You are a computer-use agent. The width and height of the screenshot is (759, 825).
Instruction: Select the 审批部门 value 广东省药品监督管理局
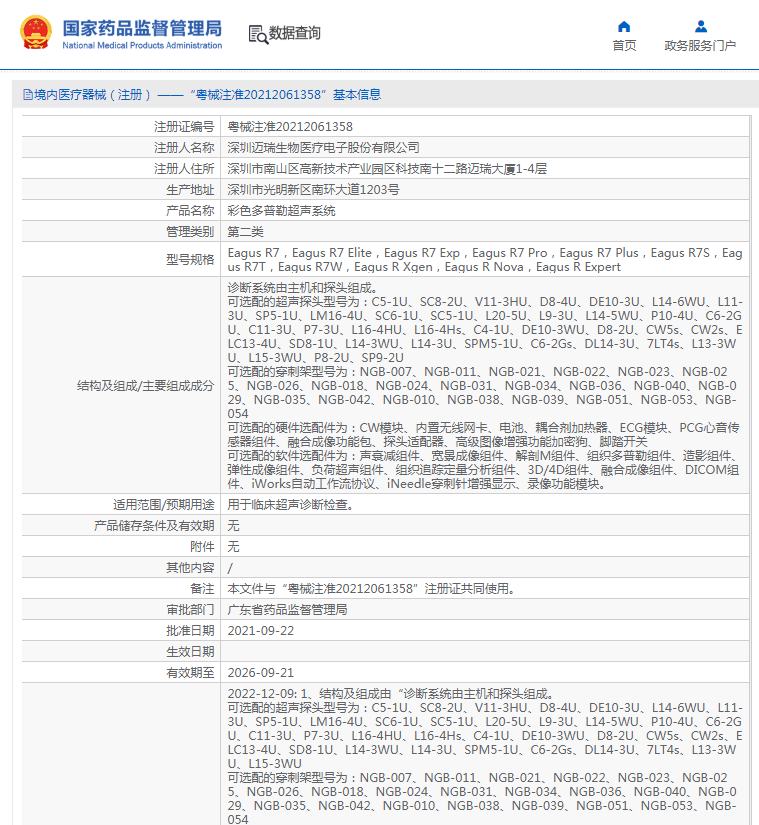(287, 609)
